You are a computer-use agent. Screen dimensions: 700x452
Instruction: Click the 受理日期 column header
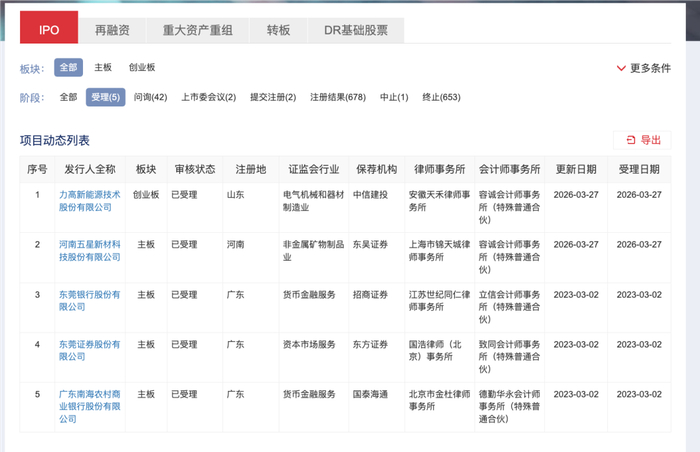coord(639,169)
